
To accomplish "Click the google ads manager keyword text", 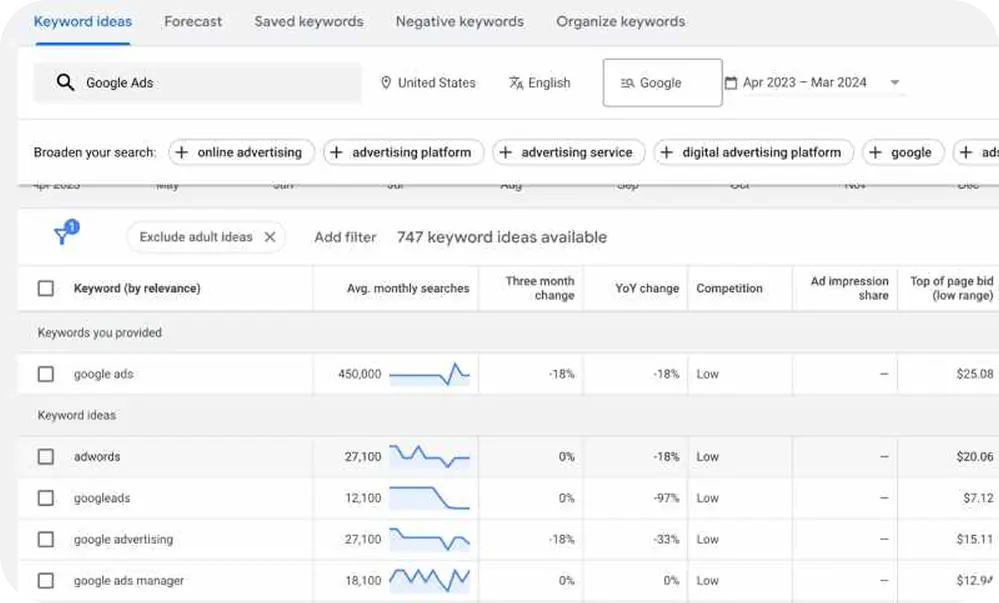I will [x=129, y=581].
